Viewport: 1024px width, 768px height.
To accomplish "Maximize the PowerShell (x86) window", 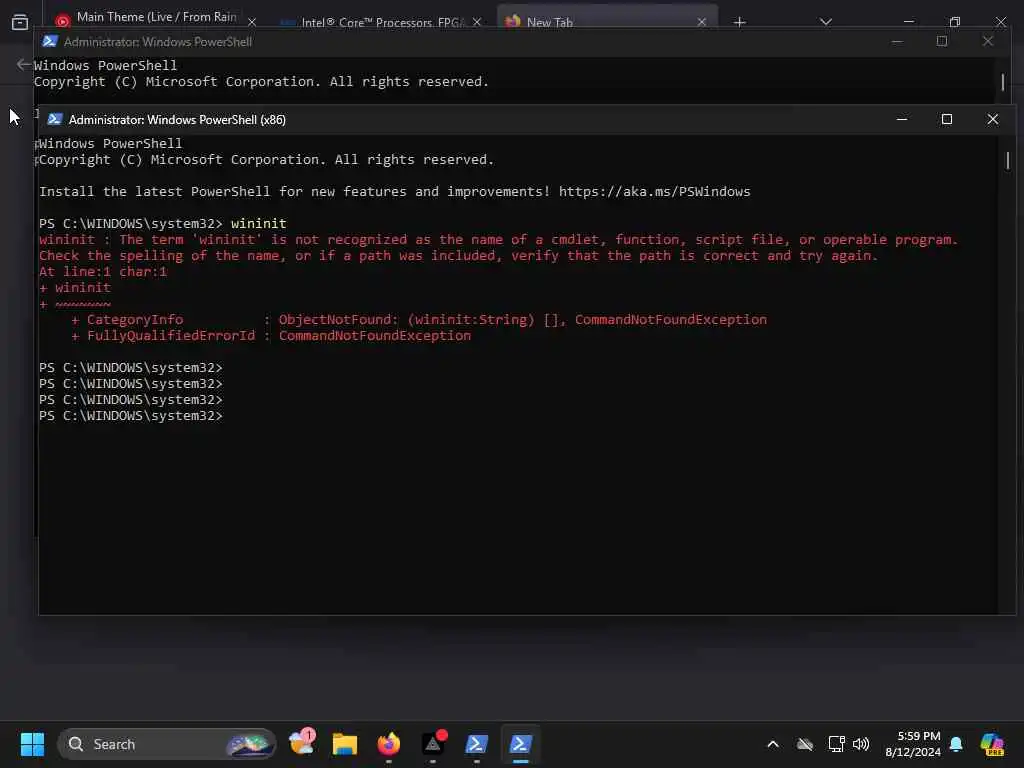I will pyautogui.click(x=946, y=119).
